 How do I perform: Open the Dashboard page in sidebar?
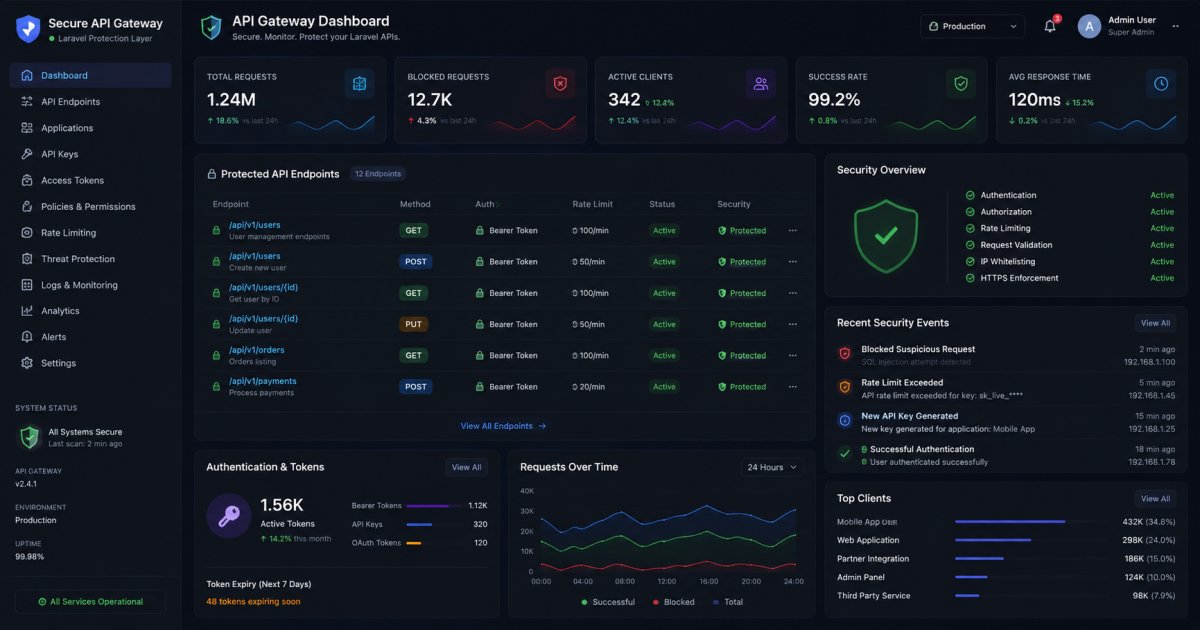coord(90,75)
